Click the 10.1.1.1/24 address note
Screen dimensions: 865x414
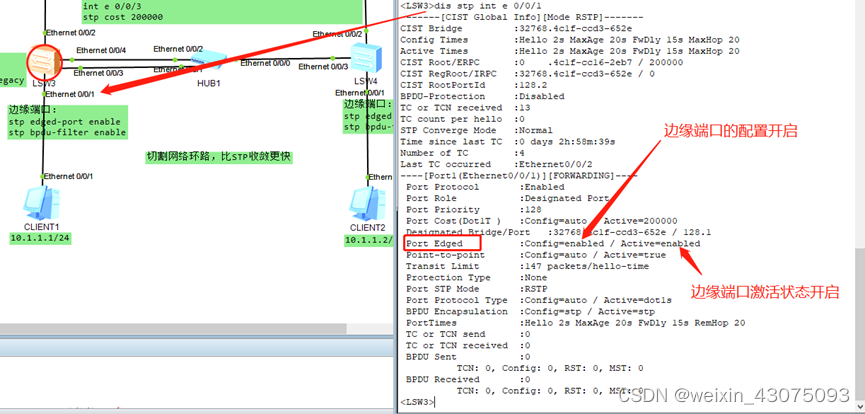click(41, 238)
